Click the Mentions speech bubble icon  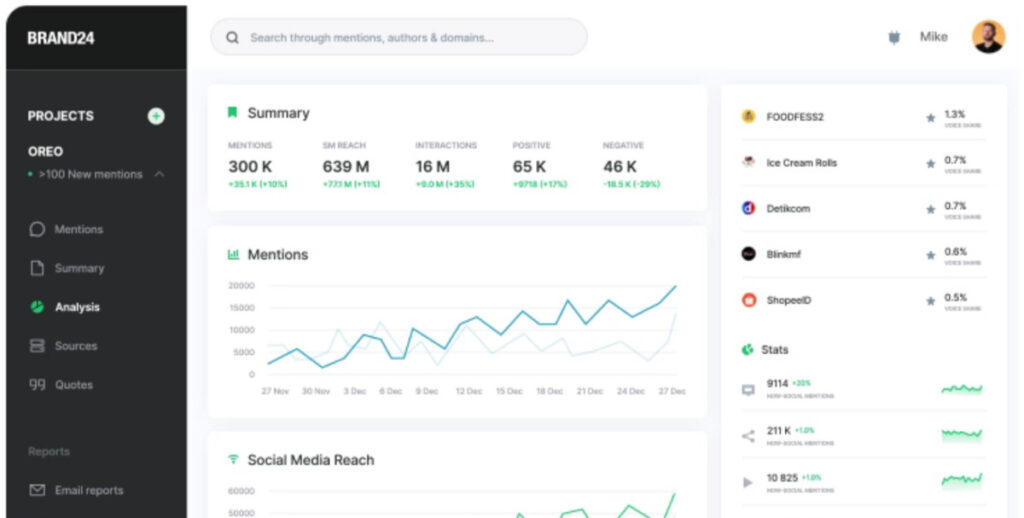(x=37, y=229)
